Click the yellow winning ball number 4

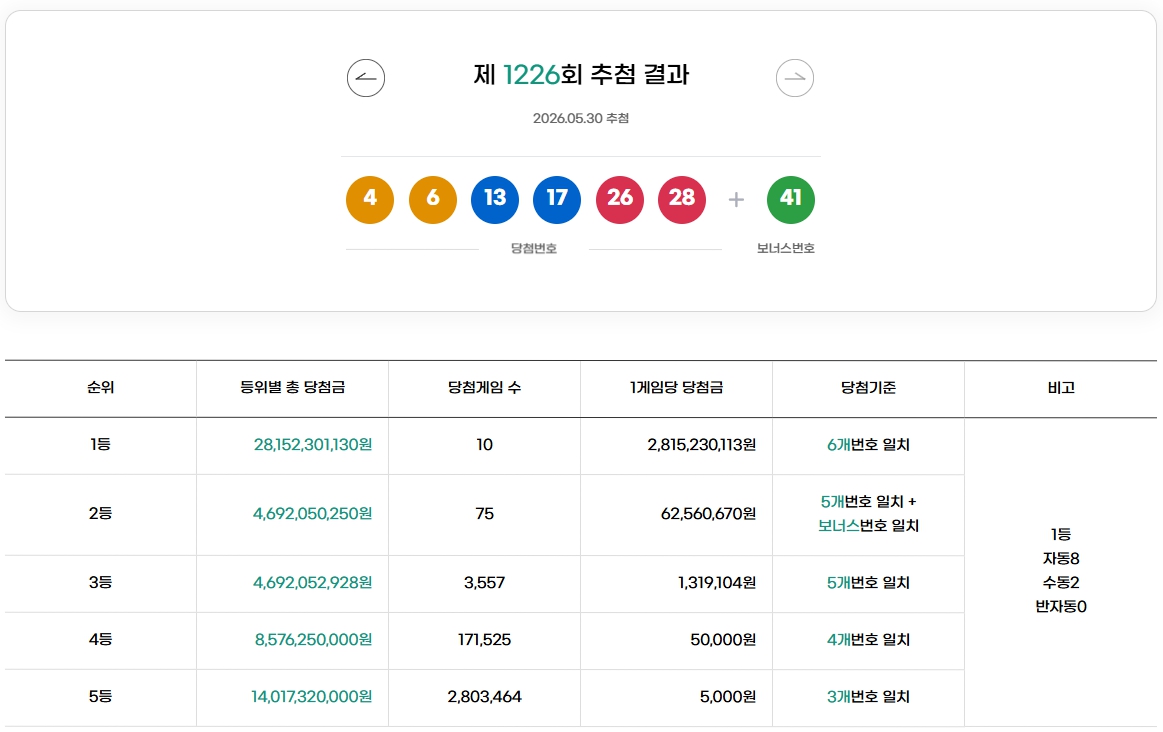tap(369, 200)
